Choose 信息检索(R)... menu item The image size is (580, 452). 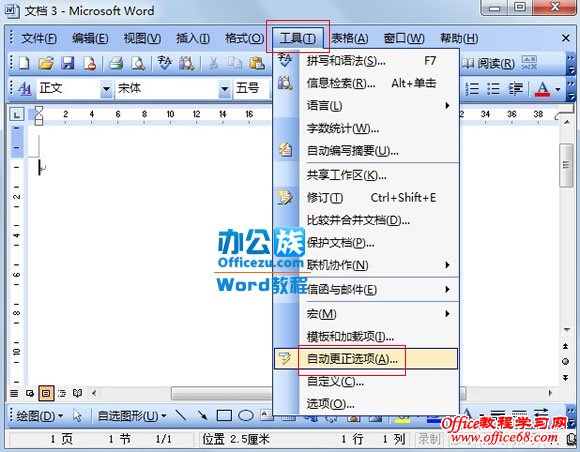coord(366,83)
